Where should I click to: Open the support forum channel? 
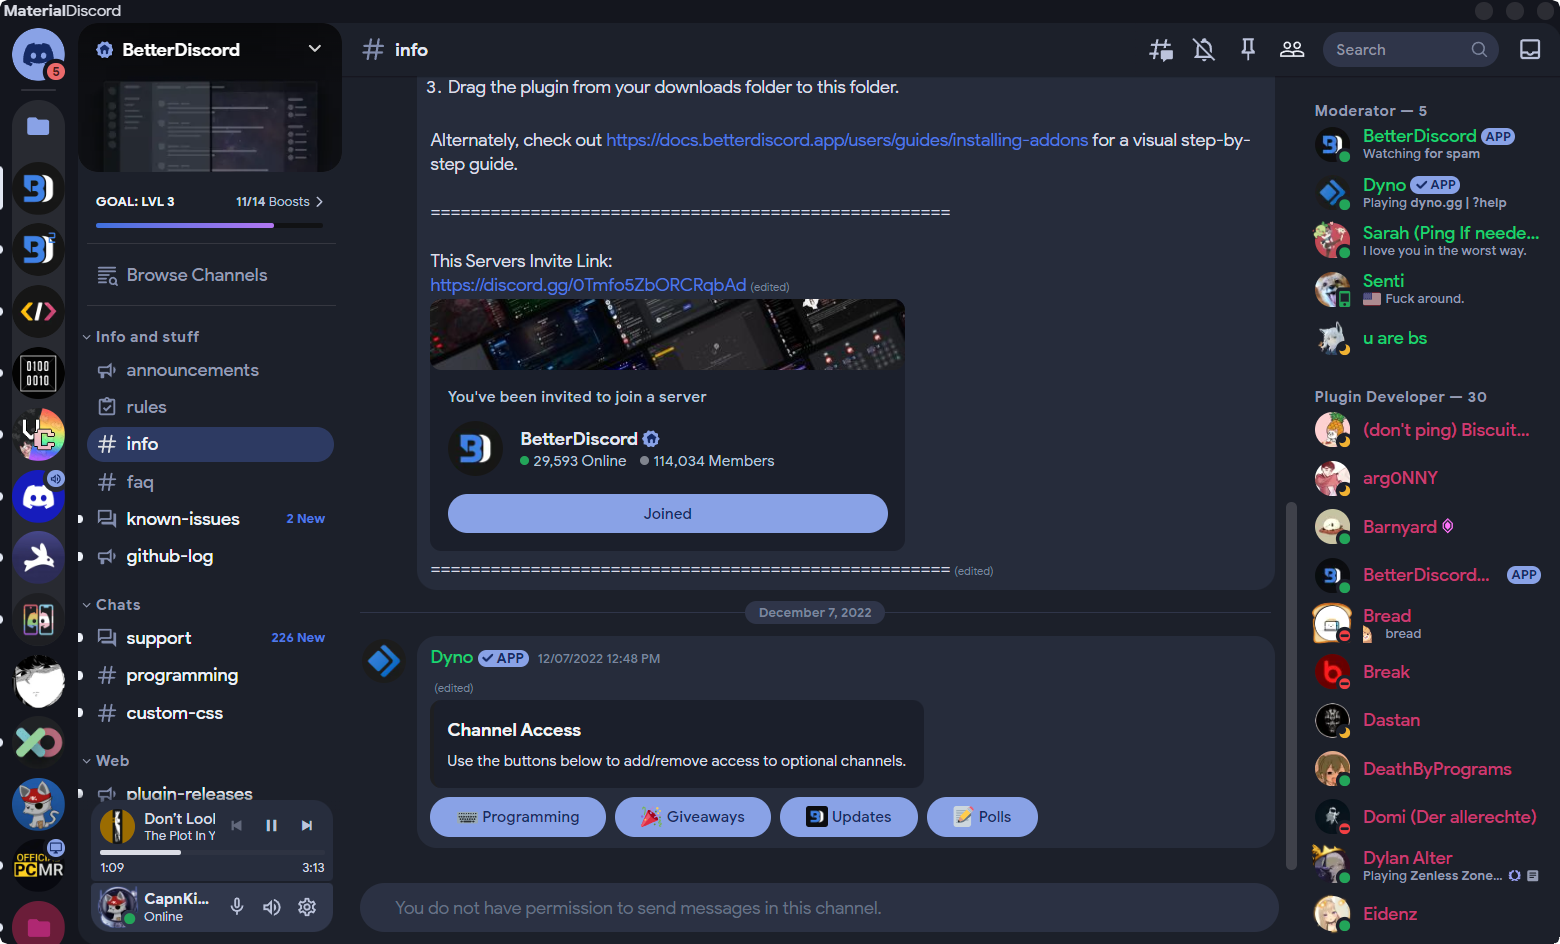pos(210,638)
